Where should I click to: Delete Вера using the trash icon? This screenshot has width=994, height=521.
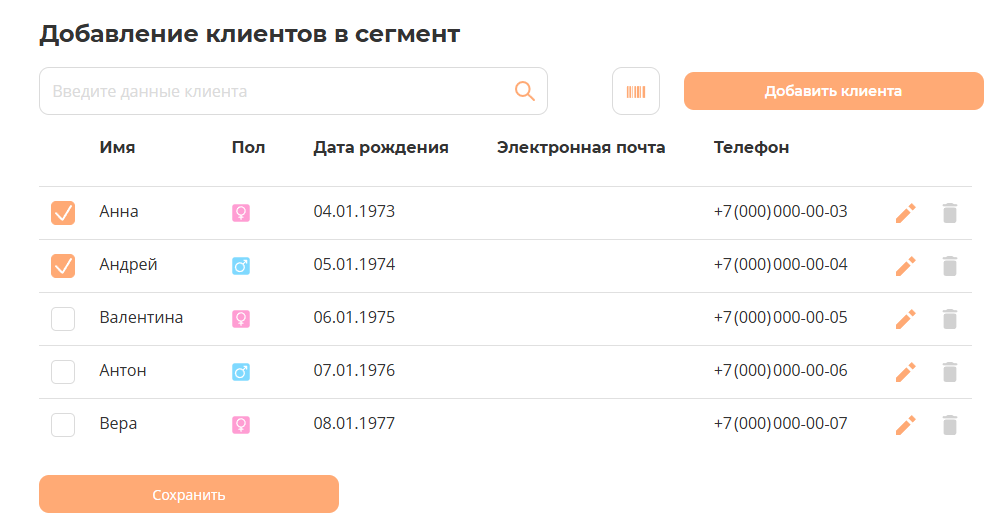pyautogui.click(x=950, y=425)
